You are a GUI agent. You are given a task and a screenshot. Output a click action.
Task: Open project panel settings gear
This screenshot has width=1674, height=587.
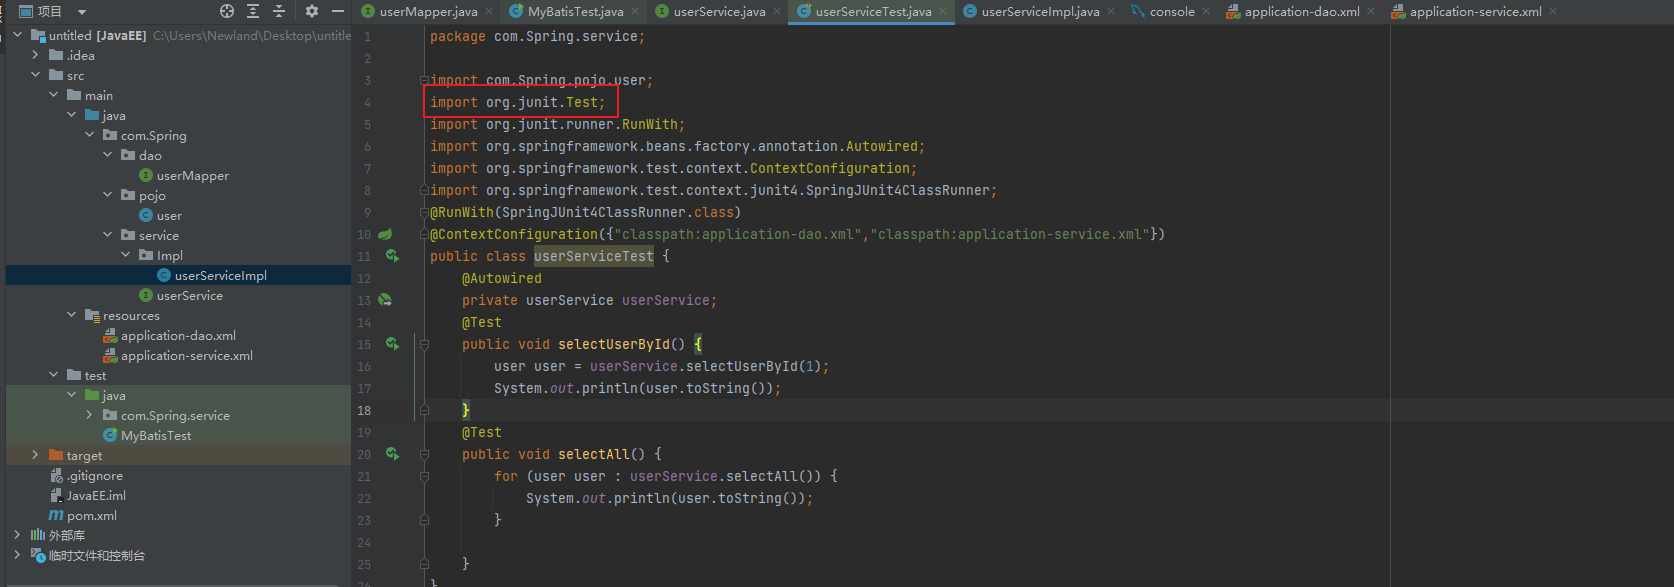click(312, 11)
